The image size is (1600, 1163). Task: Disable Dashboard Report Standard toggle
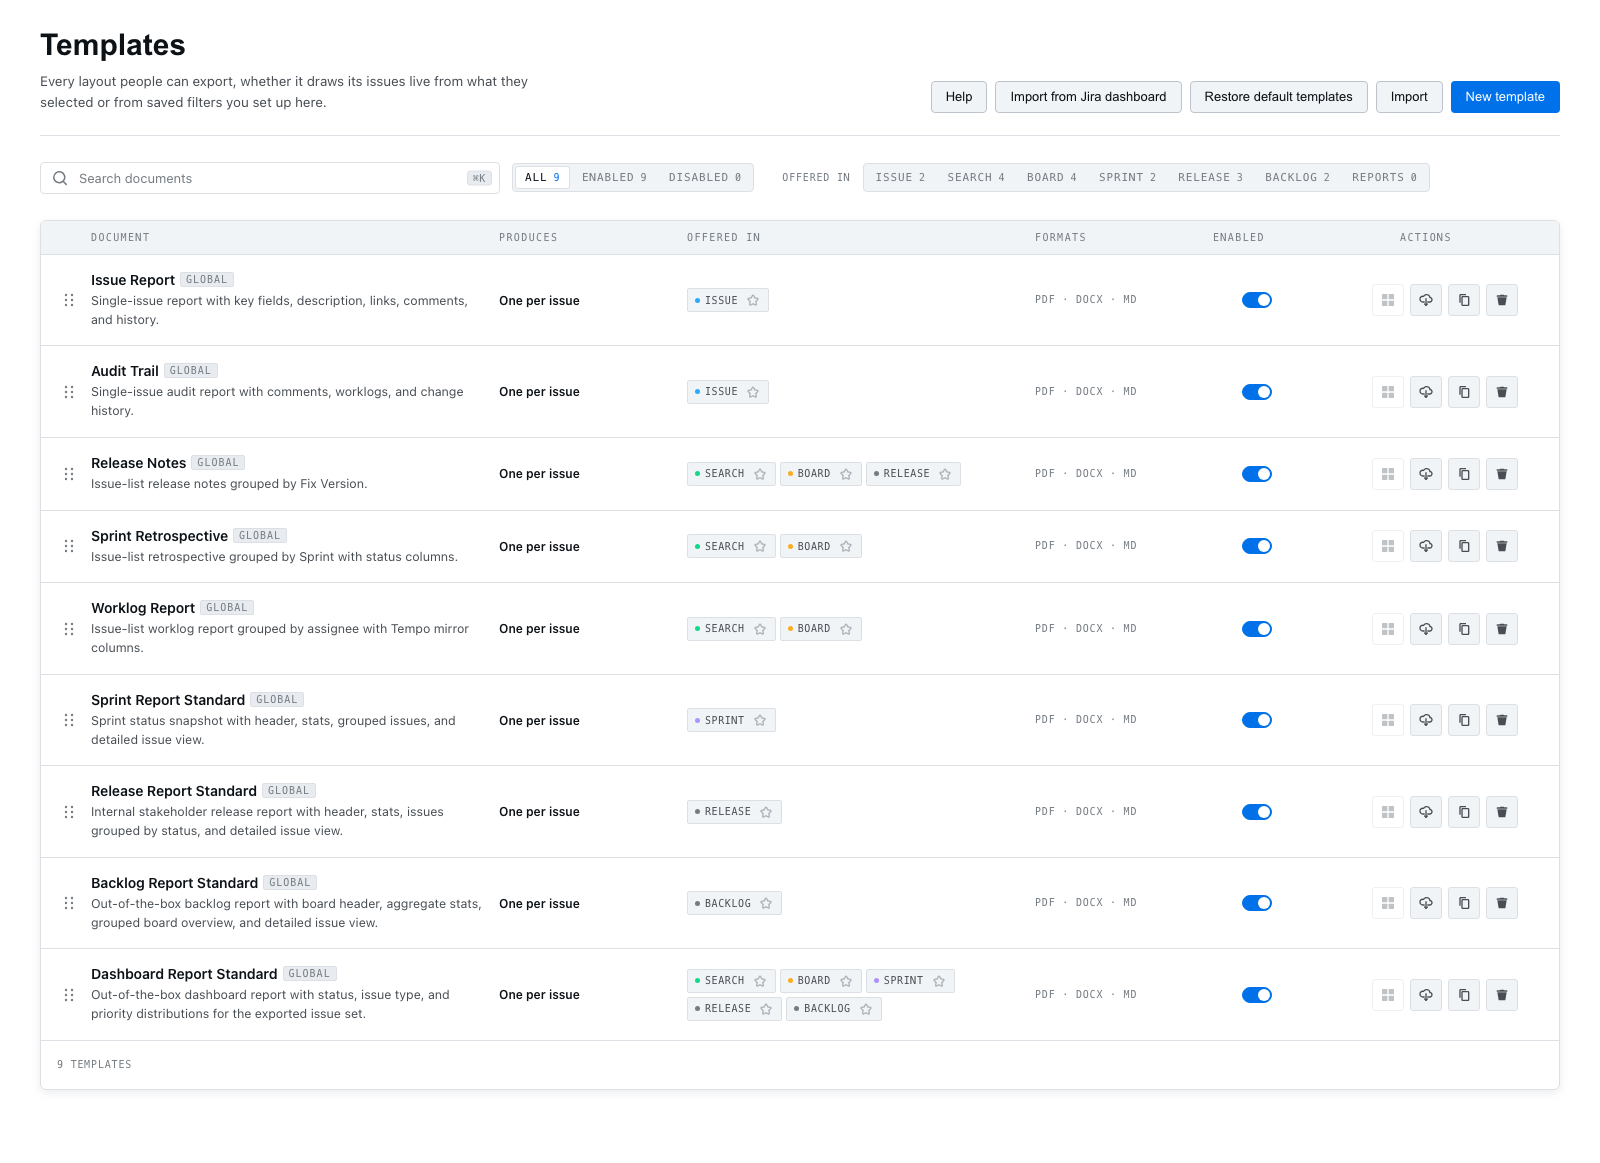(1256, 995)
